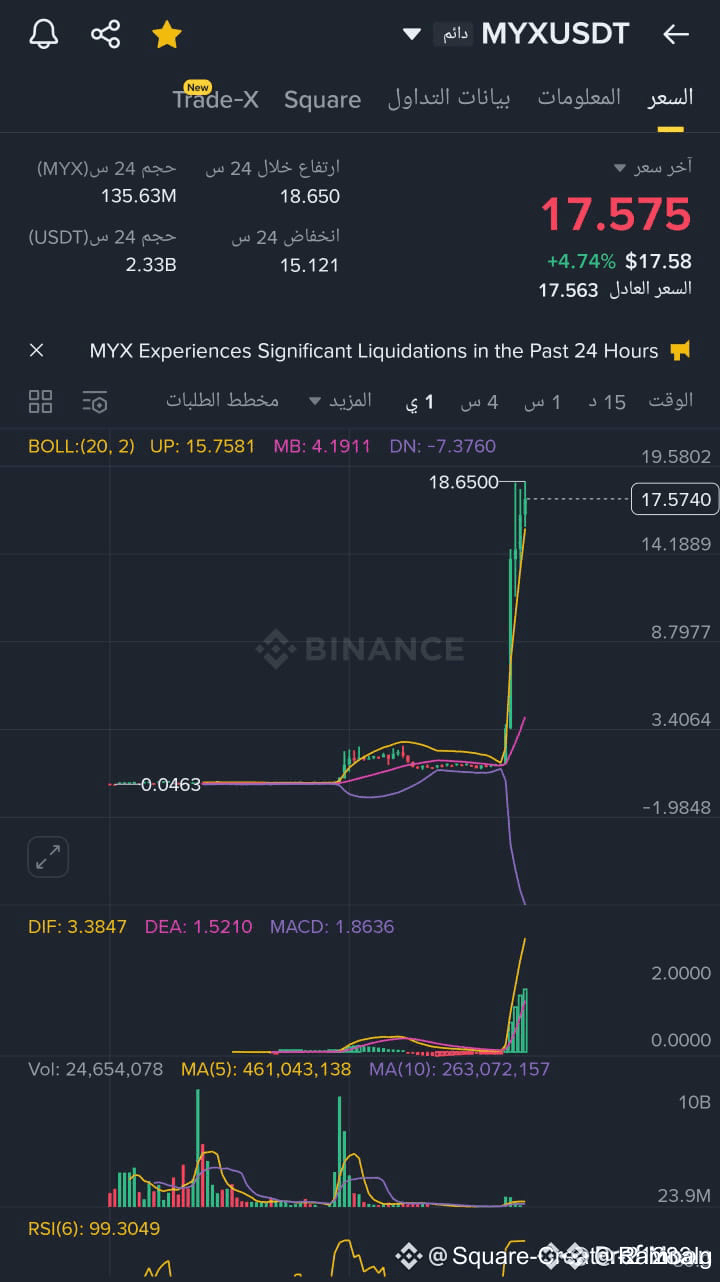Switch to the Trade-X tab

pyautogui.click(x=215, y=98)
